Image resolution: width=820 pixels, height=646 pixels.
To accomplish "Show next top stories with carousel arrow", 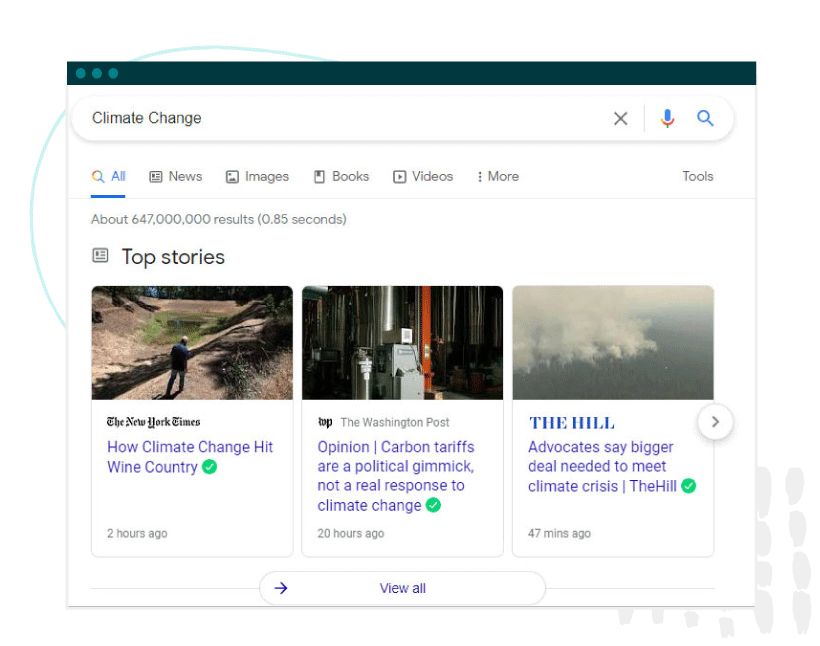I will (715, 422).
